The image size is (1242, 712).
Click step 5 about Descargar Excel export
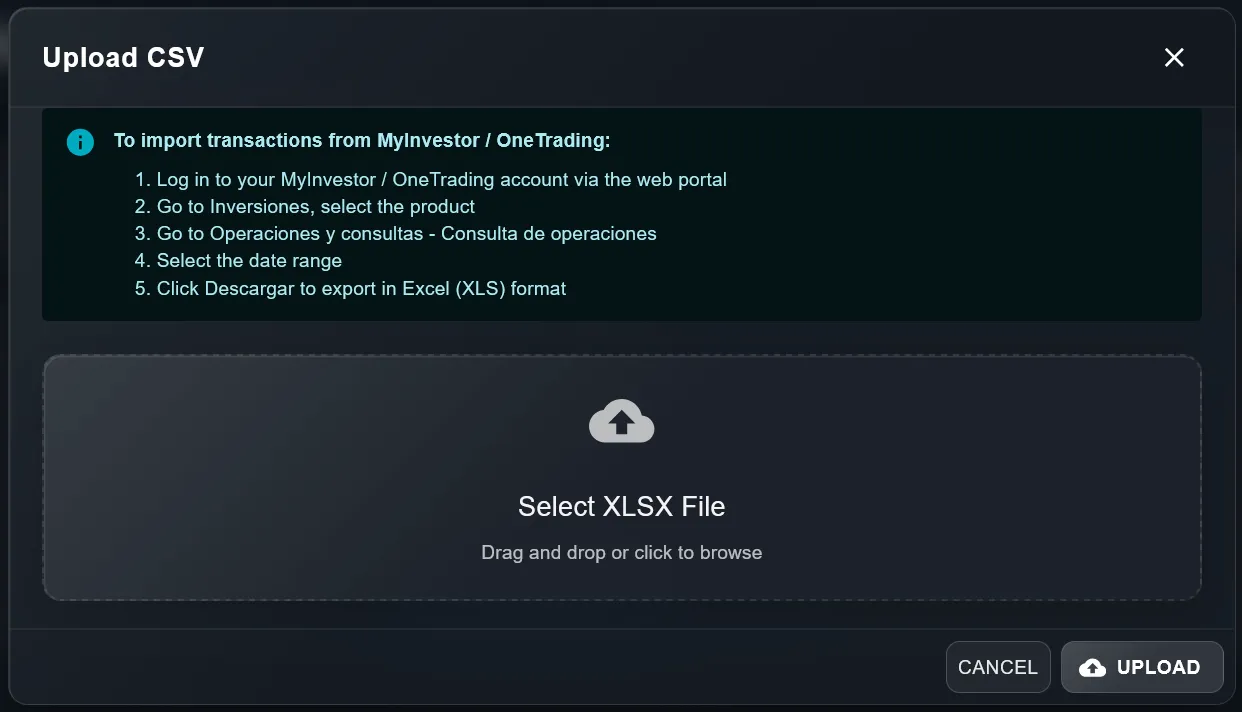tap(361, 288)
